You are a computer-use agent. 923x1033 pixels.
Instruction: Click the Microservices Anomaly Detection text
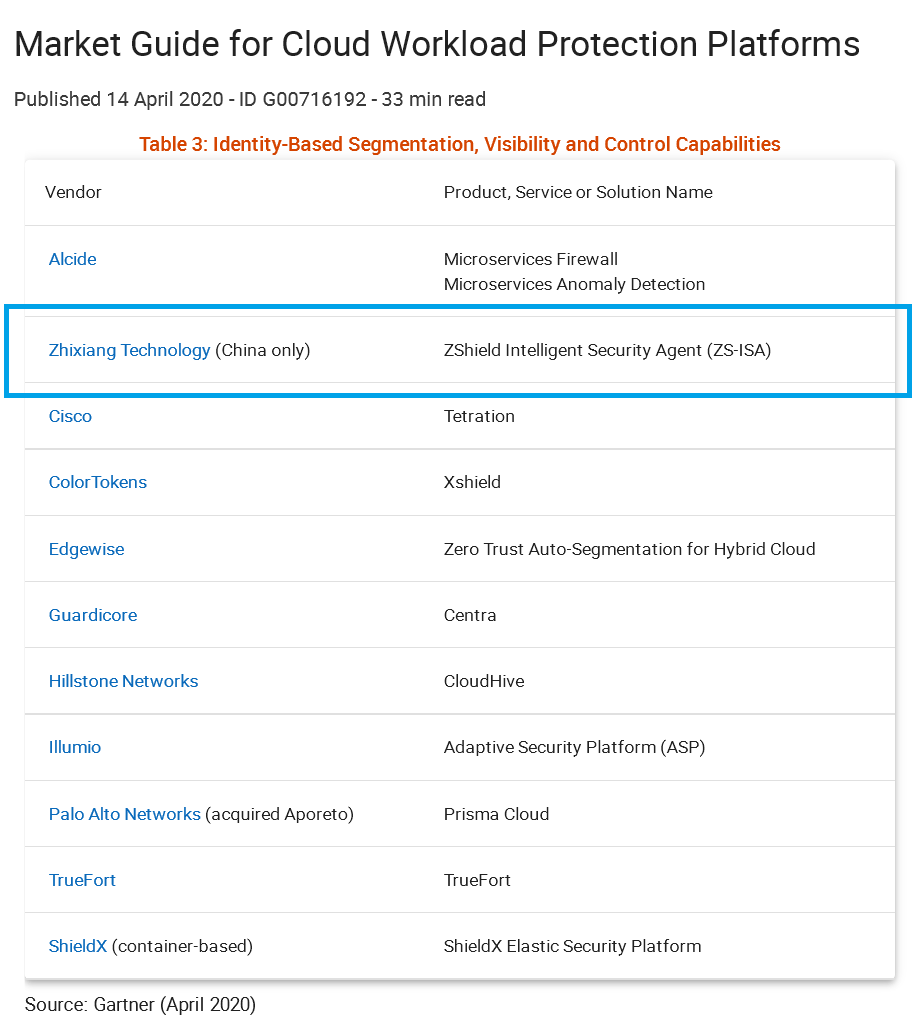coord(574,284)
